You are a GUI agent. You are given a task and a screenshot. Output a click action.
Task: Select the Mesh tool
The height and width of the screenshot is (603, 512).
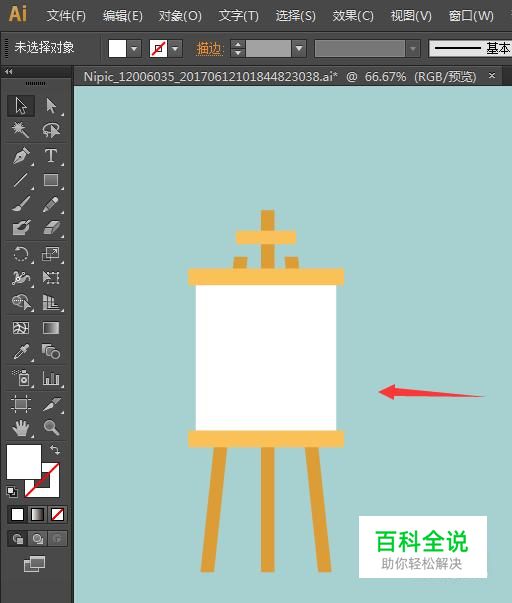tap(21, 328)
